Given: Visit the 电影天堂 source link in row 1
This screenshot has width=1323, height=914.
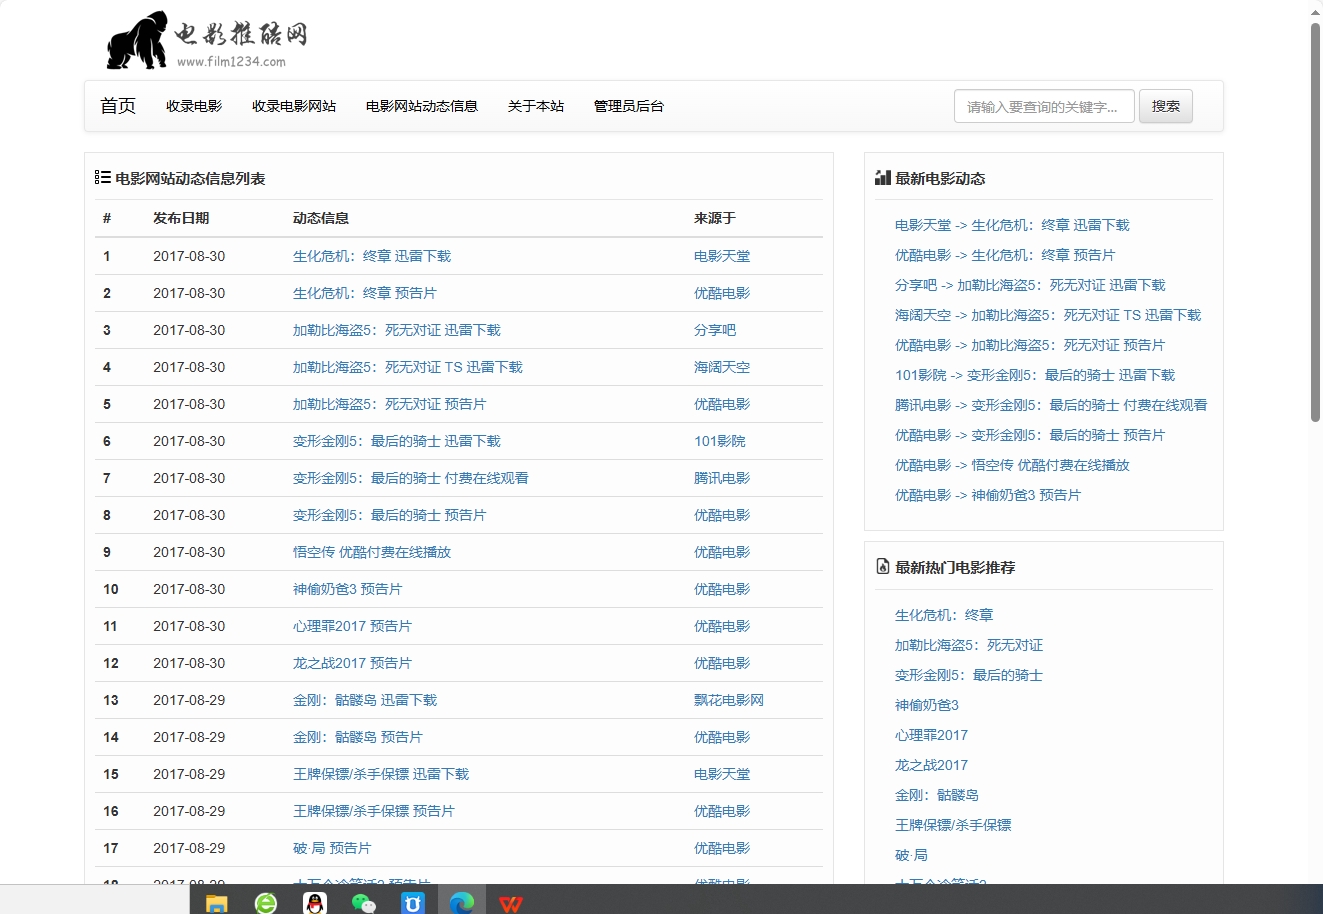Looking at the screenshot, I should (722, 256).
